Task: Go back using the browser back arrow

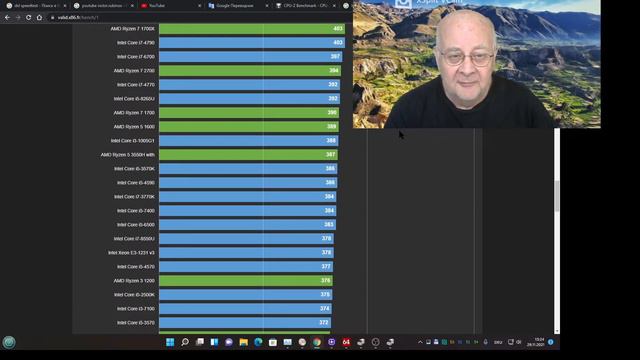Action: click(7, 18)
